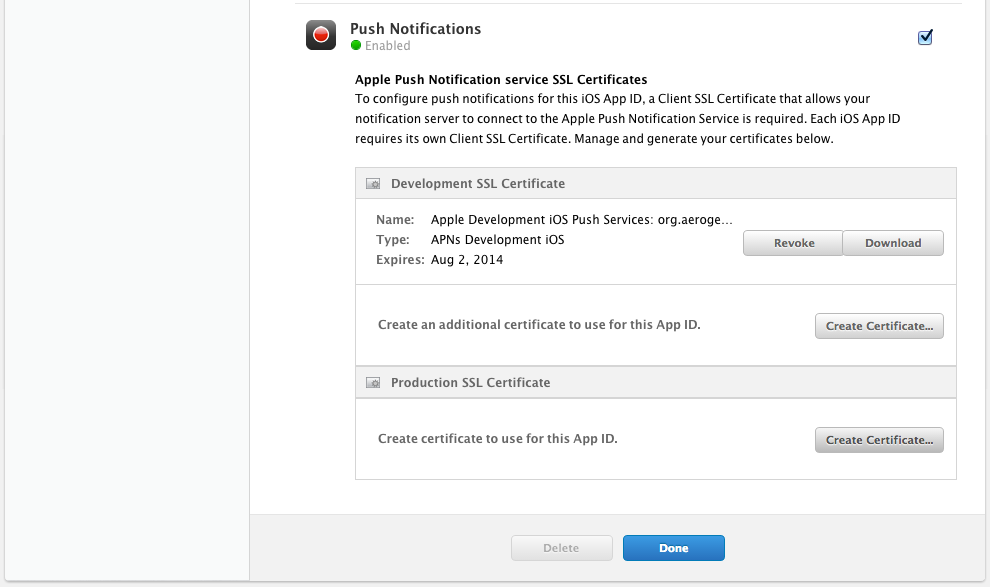
Task: Click the Development SSL Certificate badge icon
Action: click(x=372, y=183)
